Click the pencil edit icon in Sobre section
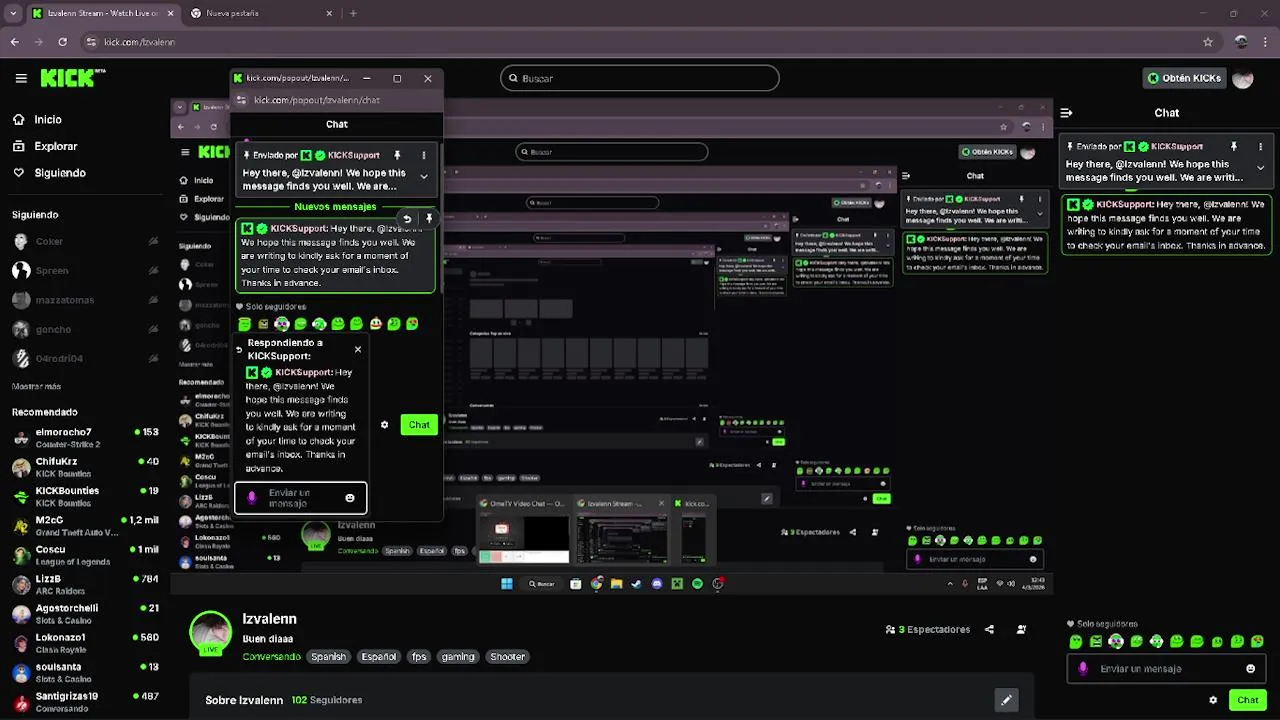1280x720 pixels. 1006,700
